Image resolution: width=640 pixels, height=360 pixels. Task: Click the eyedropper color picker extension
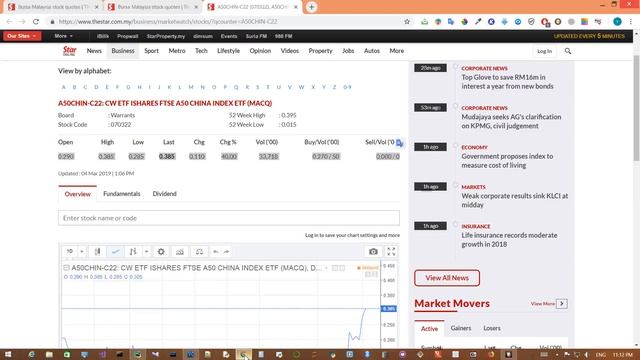coord(478,22)
